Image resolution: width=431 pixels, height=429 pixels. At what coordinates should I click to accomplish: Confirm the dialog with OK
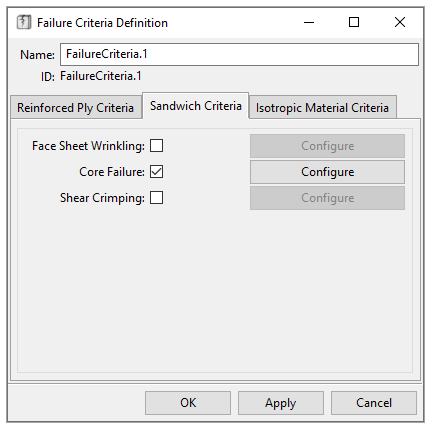click(x=188, y=403)
